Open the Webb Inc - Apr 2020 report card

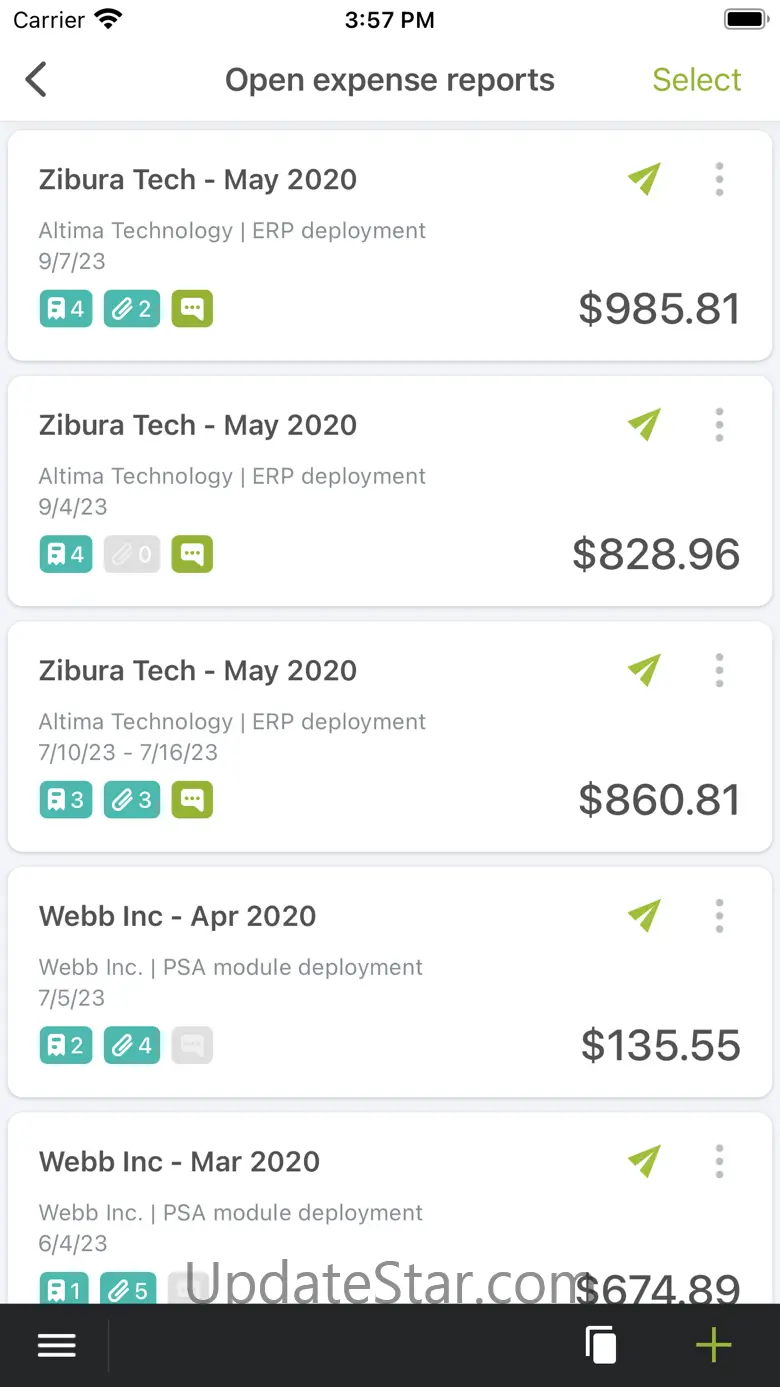[390, 982]
